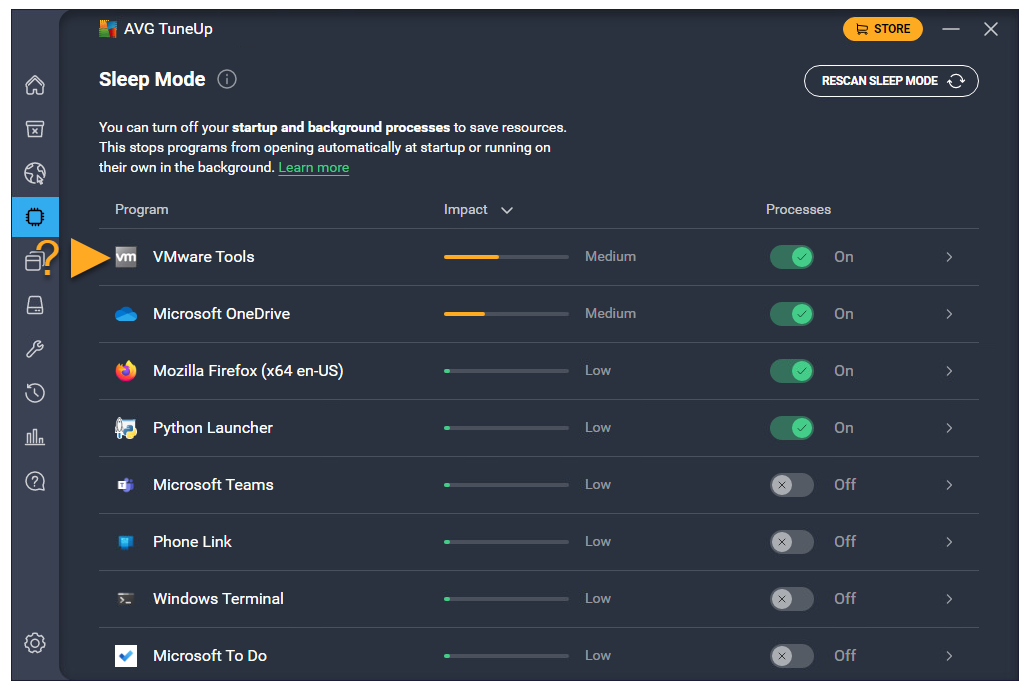This screenshot has height=691, width=1028.
Task: Select the wrench fix problems sidebar icon
Action: point(35,349)
